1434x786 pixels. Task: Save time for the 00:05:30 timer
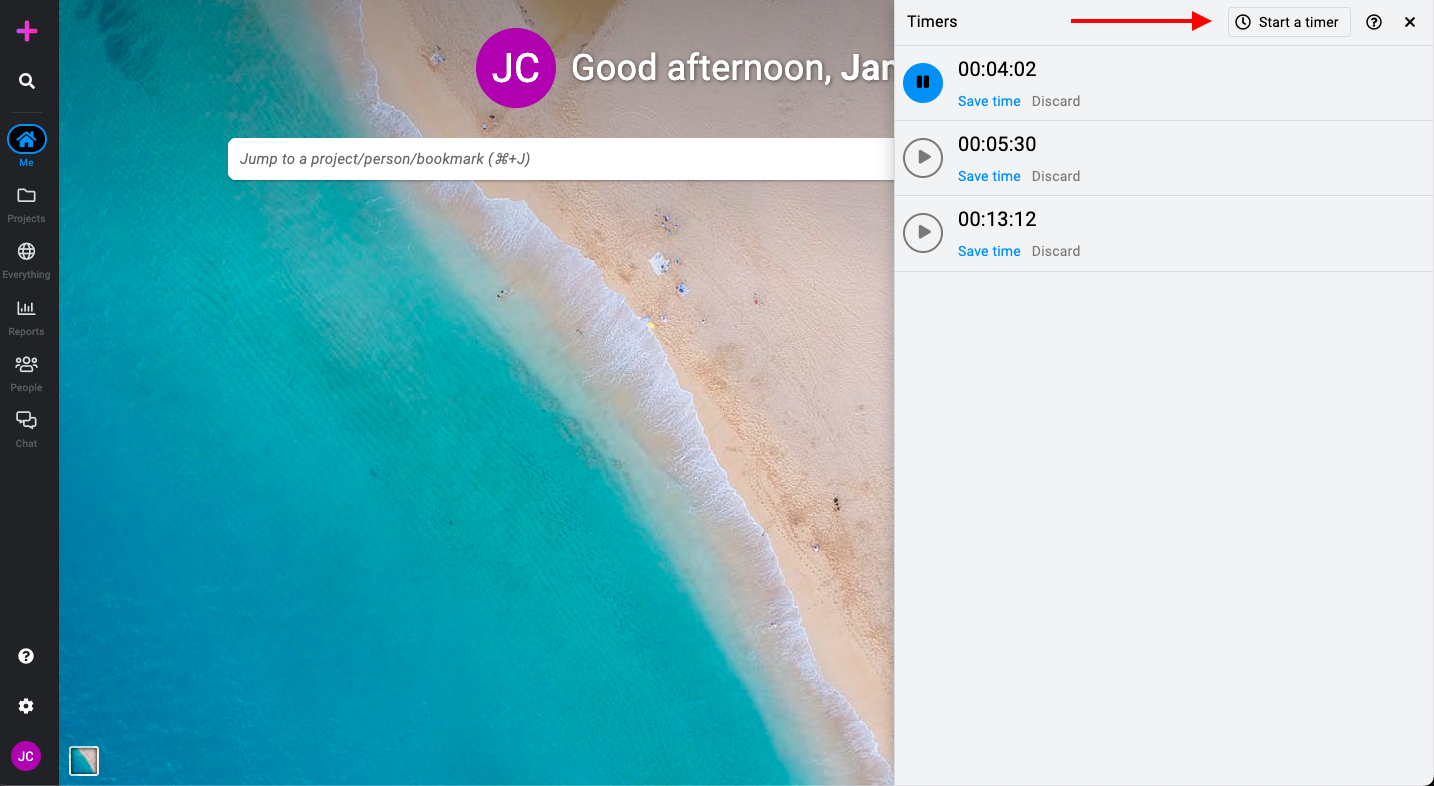(x=989, y=176)
